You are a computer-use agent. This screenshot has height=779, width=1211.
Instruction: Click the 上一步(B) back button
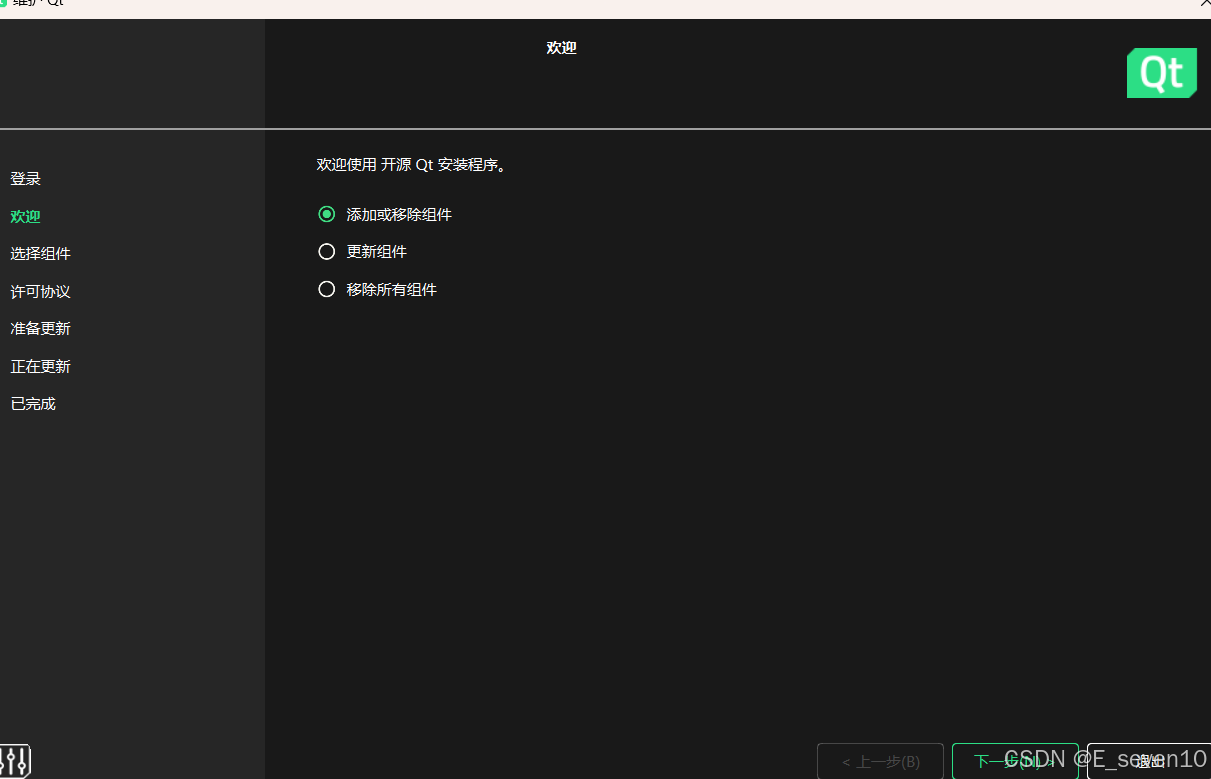tap(880, 761)
